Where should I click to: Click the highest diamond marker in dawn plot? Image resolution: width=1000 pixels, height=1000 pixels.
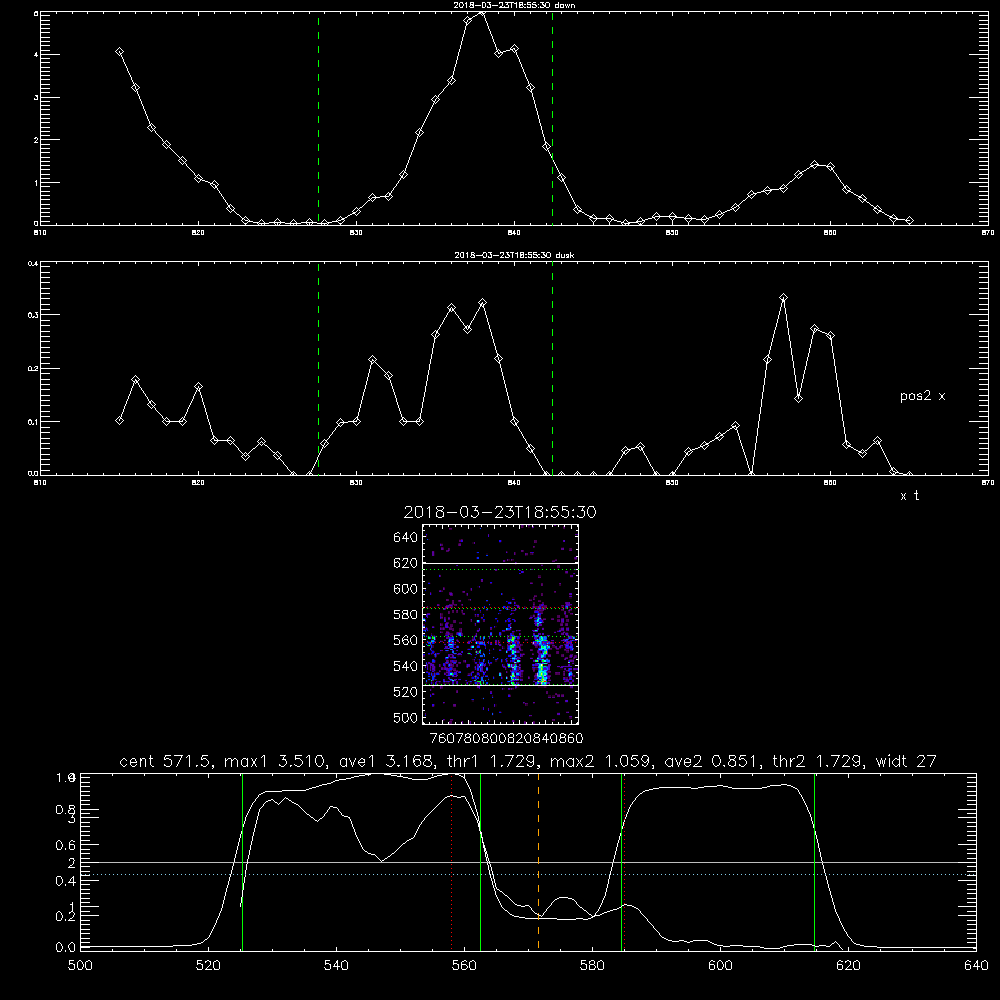tap(483, 11)
